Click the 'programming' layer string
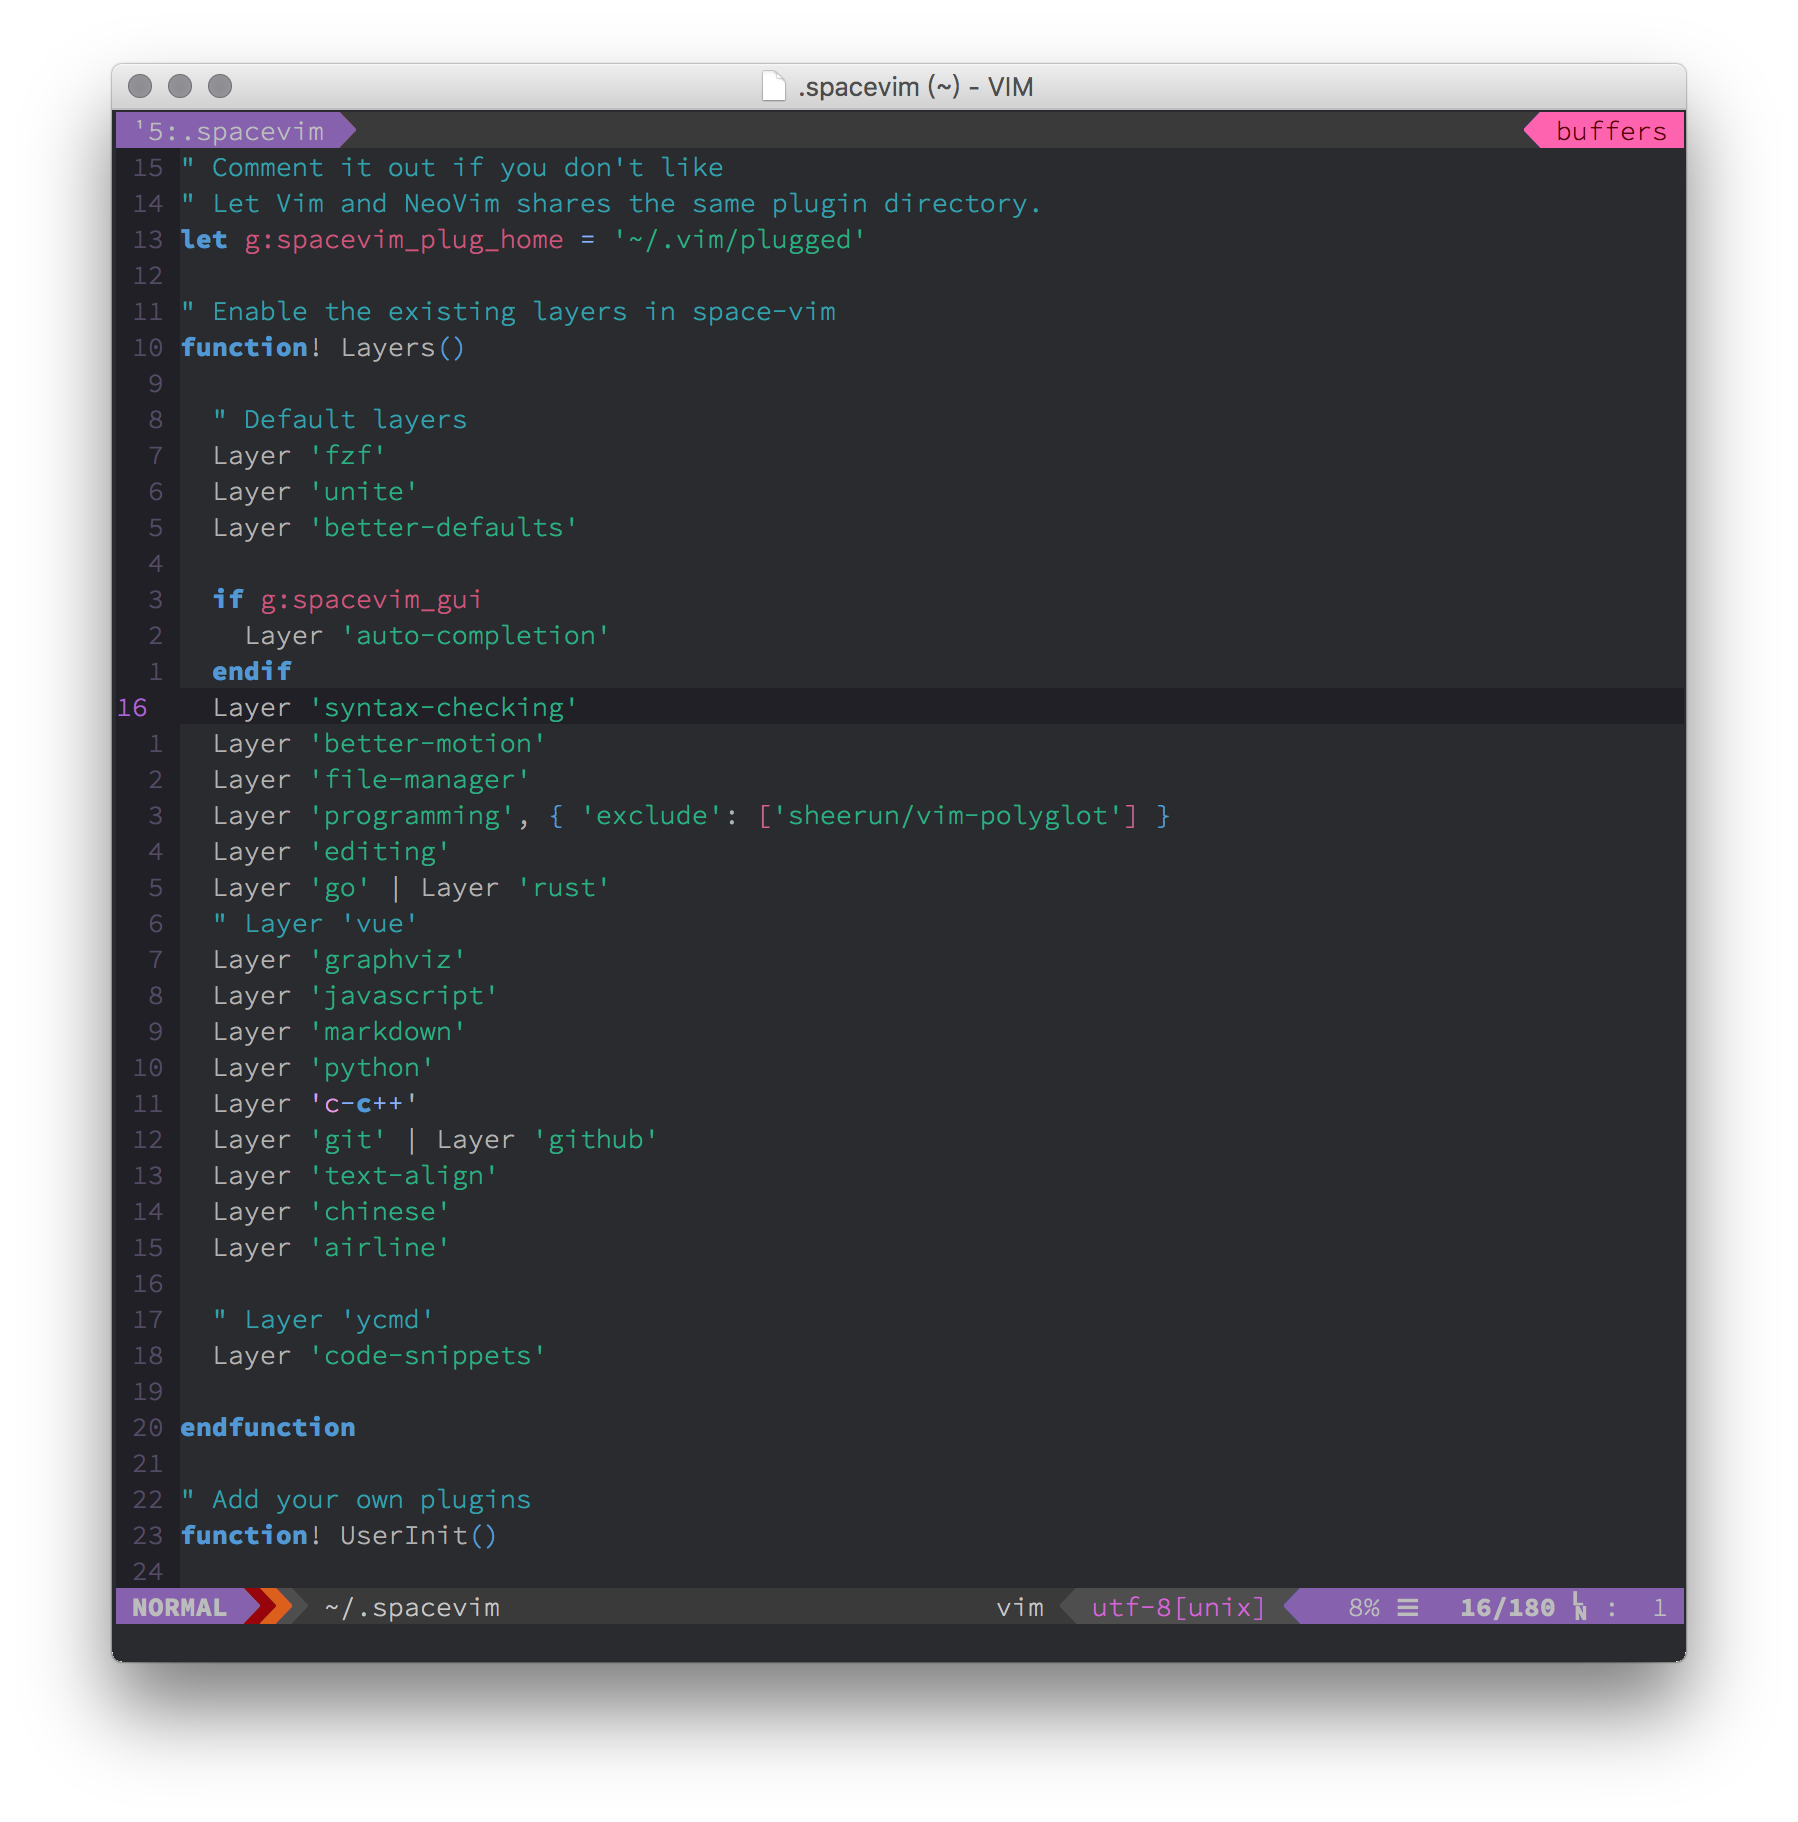Viewport: 1798px width, 1822px height. 412,815
